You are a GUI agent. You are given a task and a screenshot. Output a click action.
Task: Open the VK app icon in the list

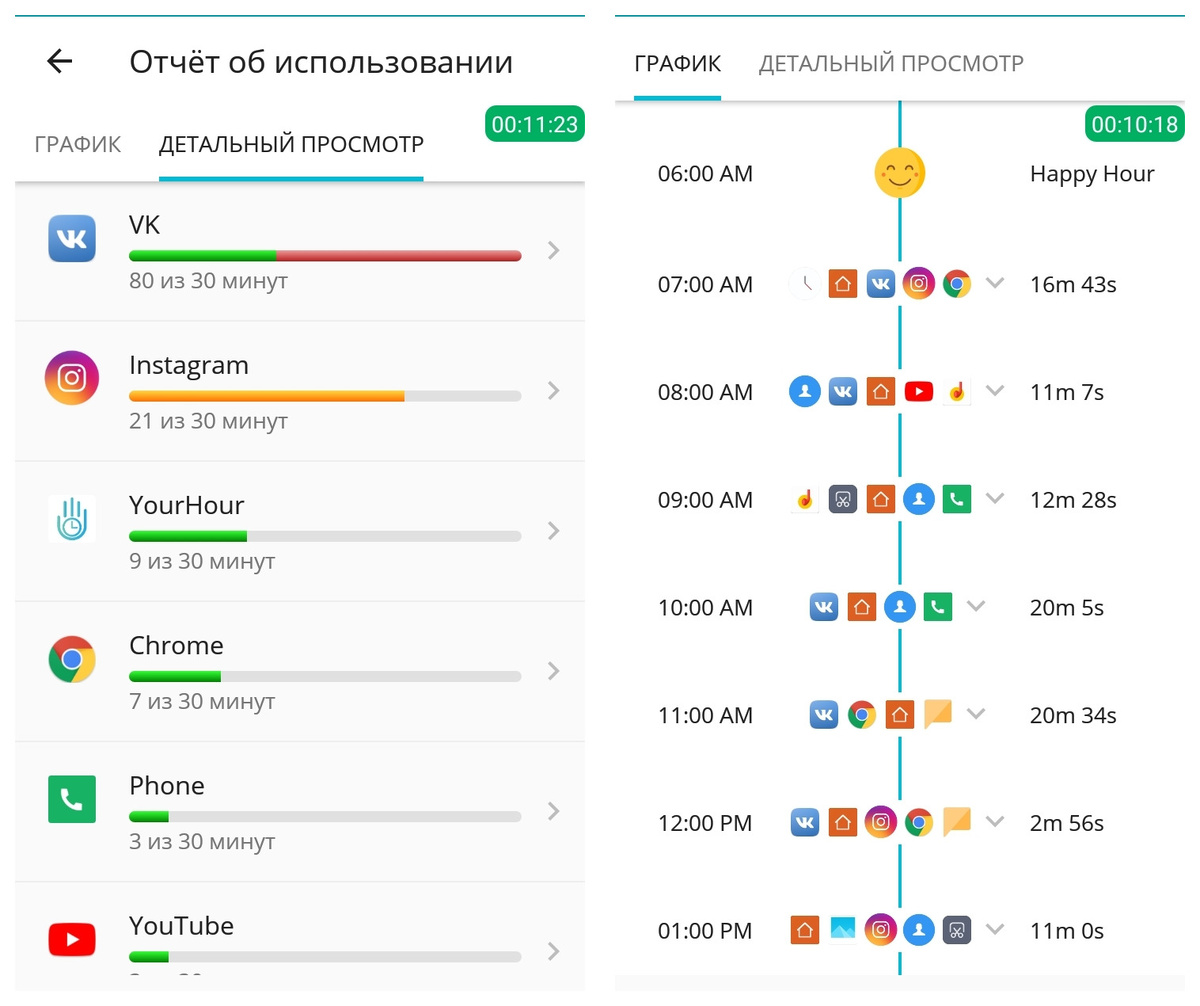point(72,239)
